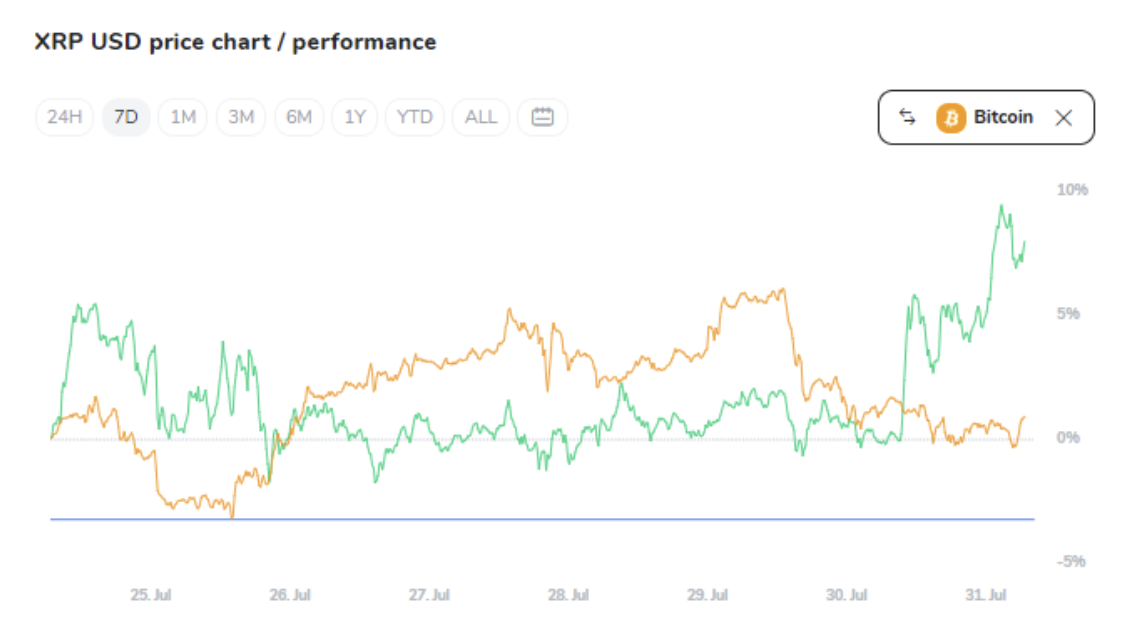Click the XRP USD price chart heading
Viewport: 1126px width, 638px height.
[x=235, y=42]
